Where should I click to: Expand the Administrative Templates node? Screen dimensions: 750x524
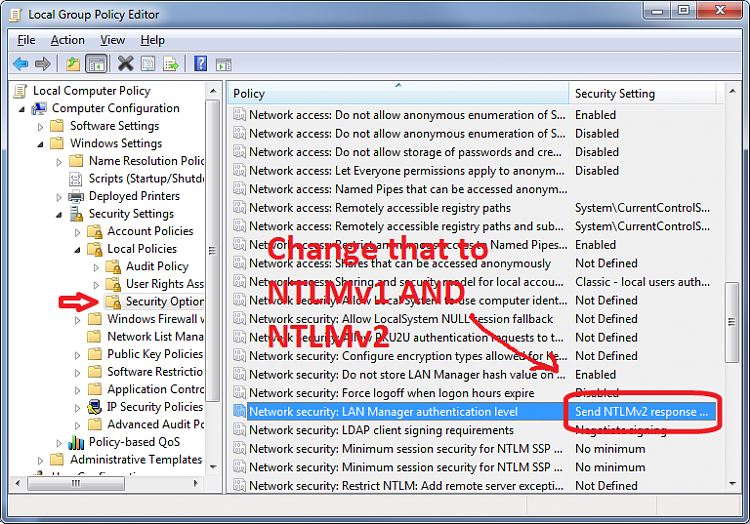click(x=40, y=460)
